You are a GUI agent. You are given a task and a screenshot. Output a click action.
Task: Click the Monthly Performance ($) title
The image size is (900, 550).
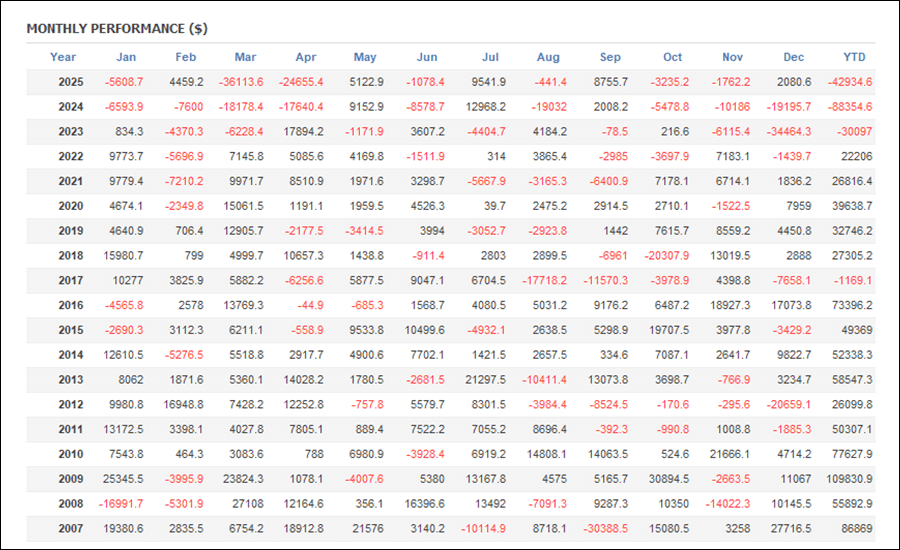coord(117,28)
